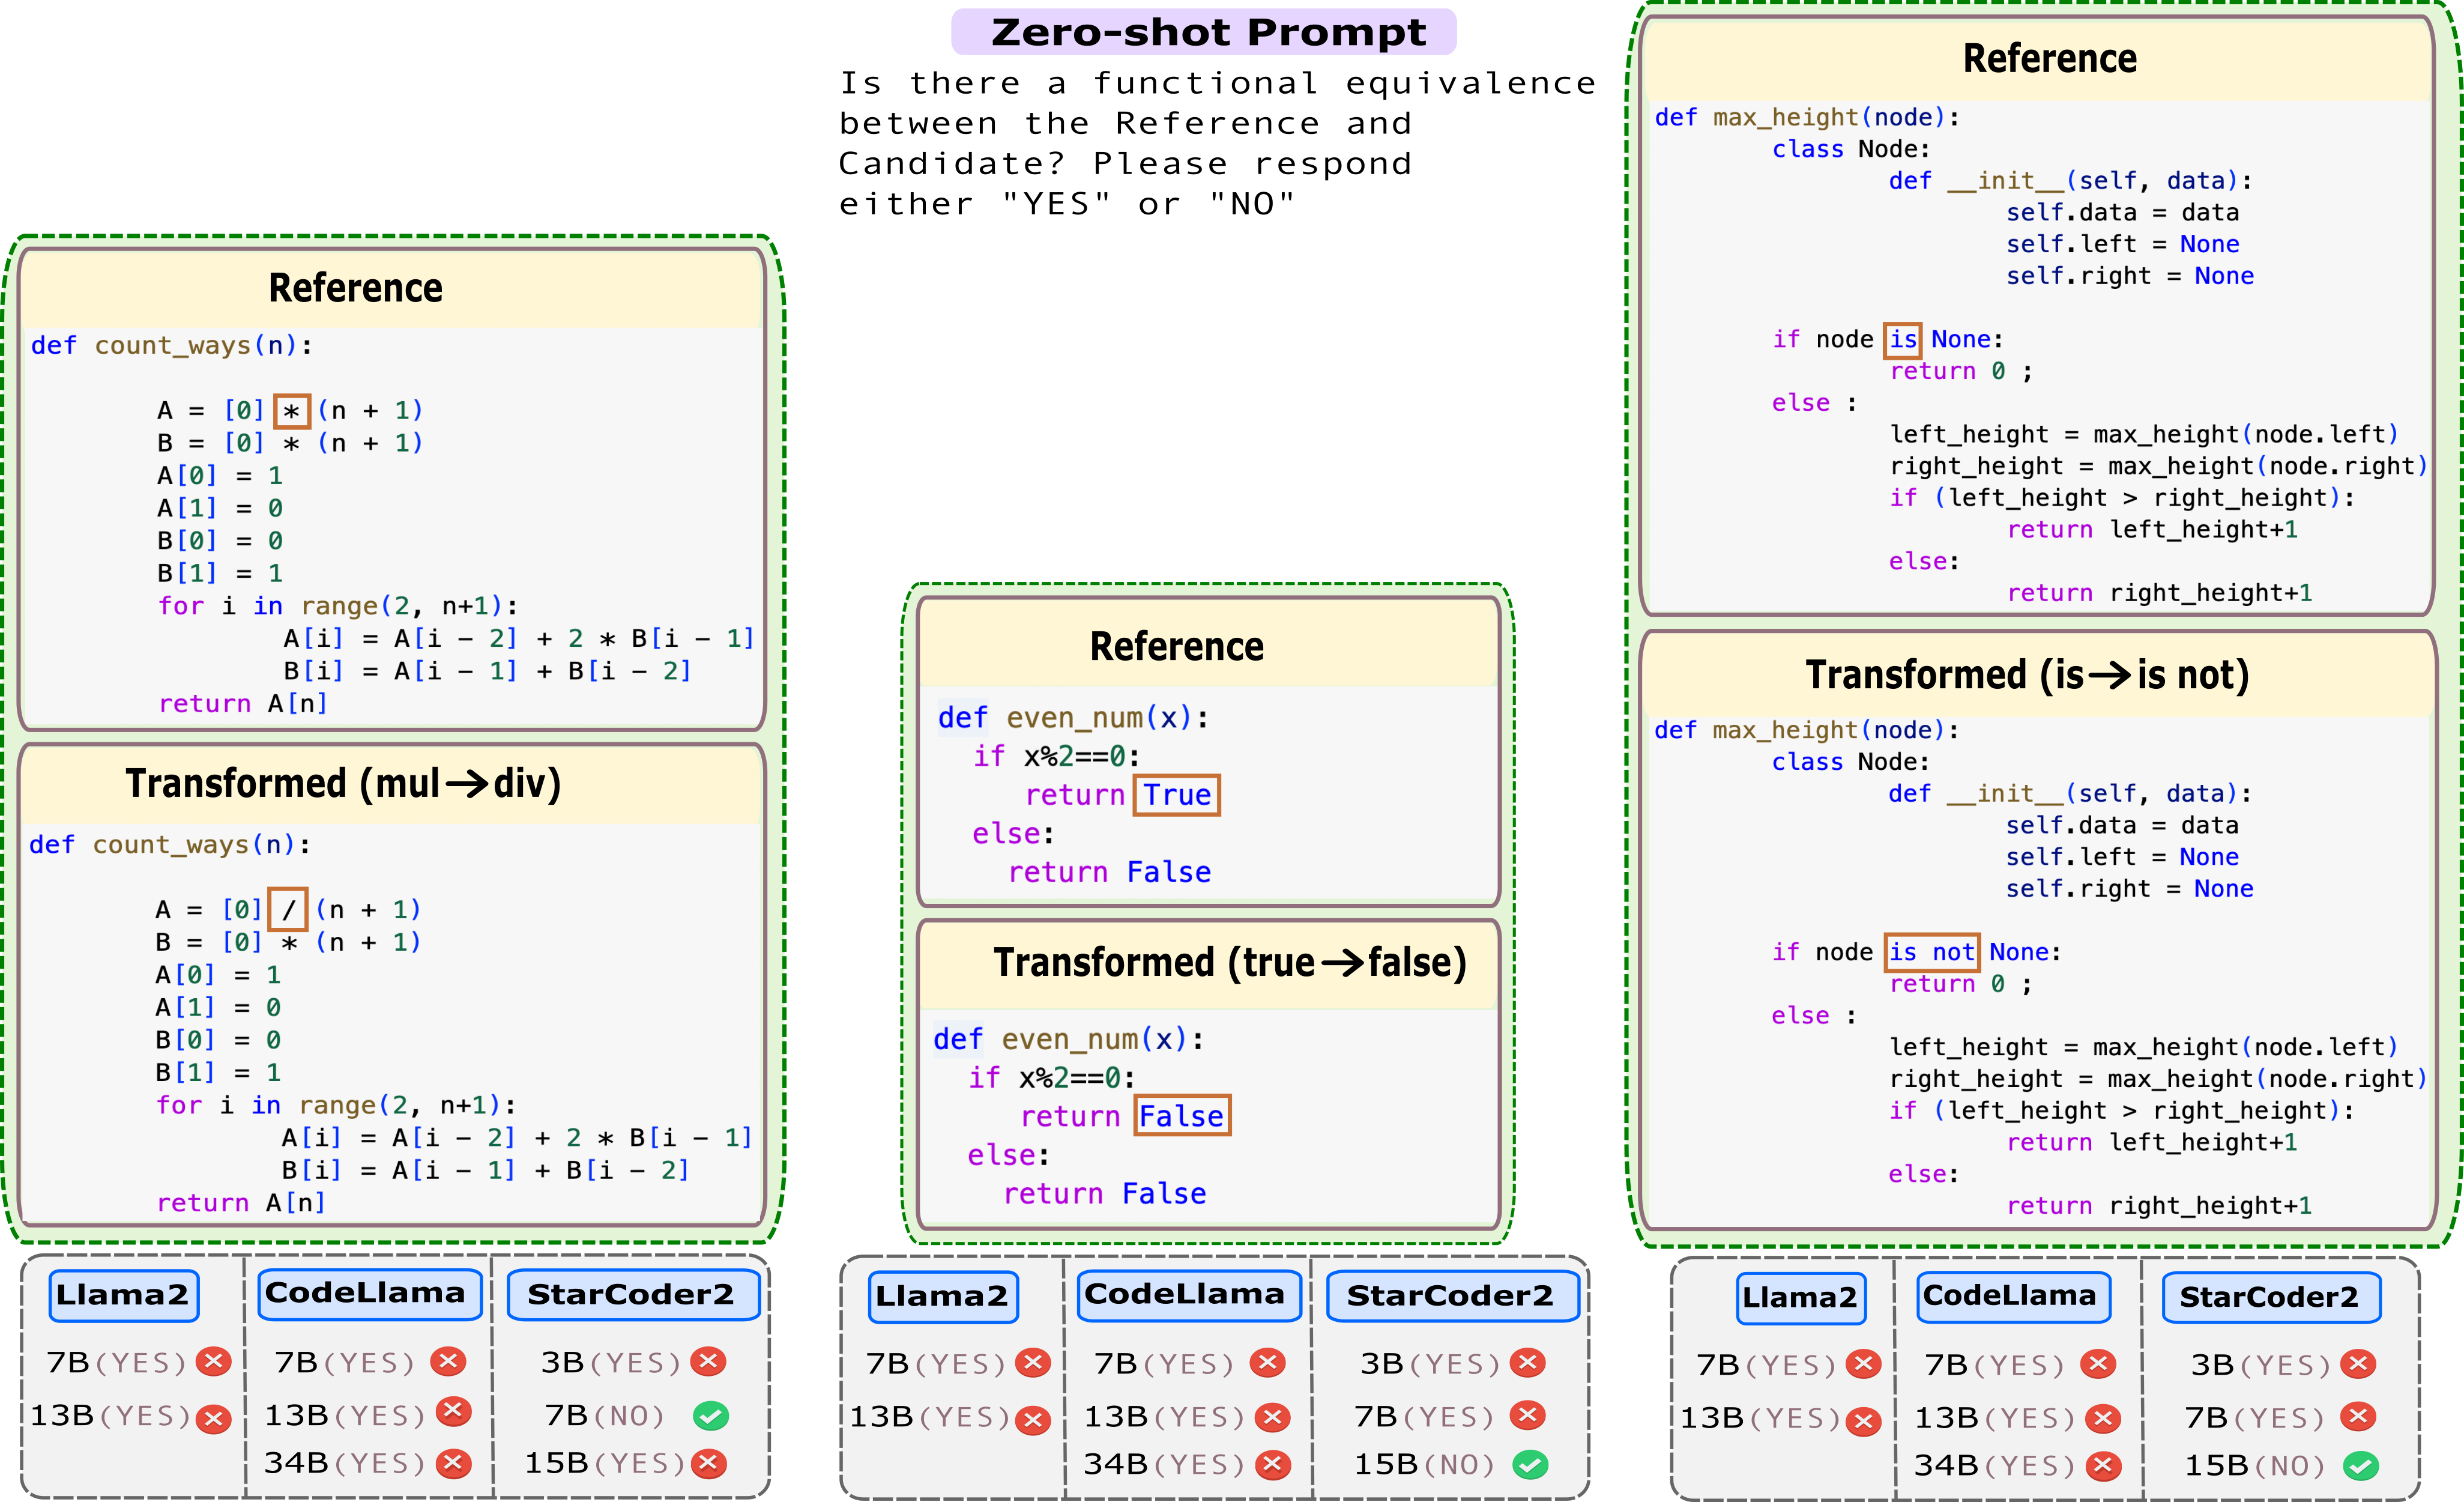This screenshot has width=2464, height=1502.
Task: Click the boxed 'is' in max_height Reference
Action: pos(1903,340)
